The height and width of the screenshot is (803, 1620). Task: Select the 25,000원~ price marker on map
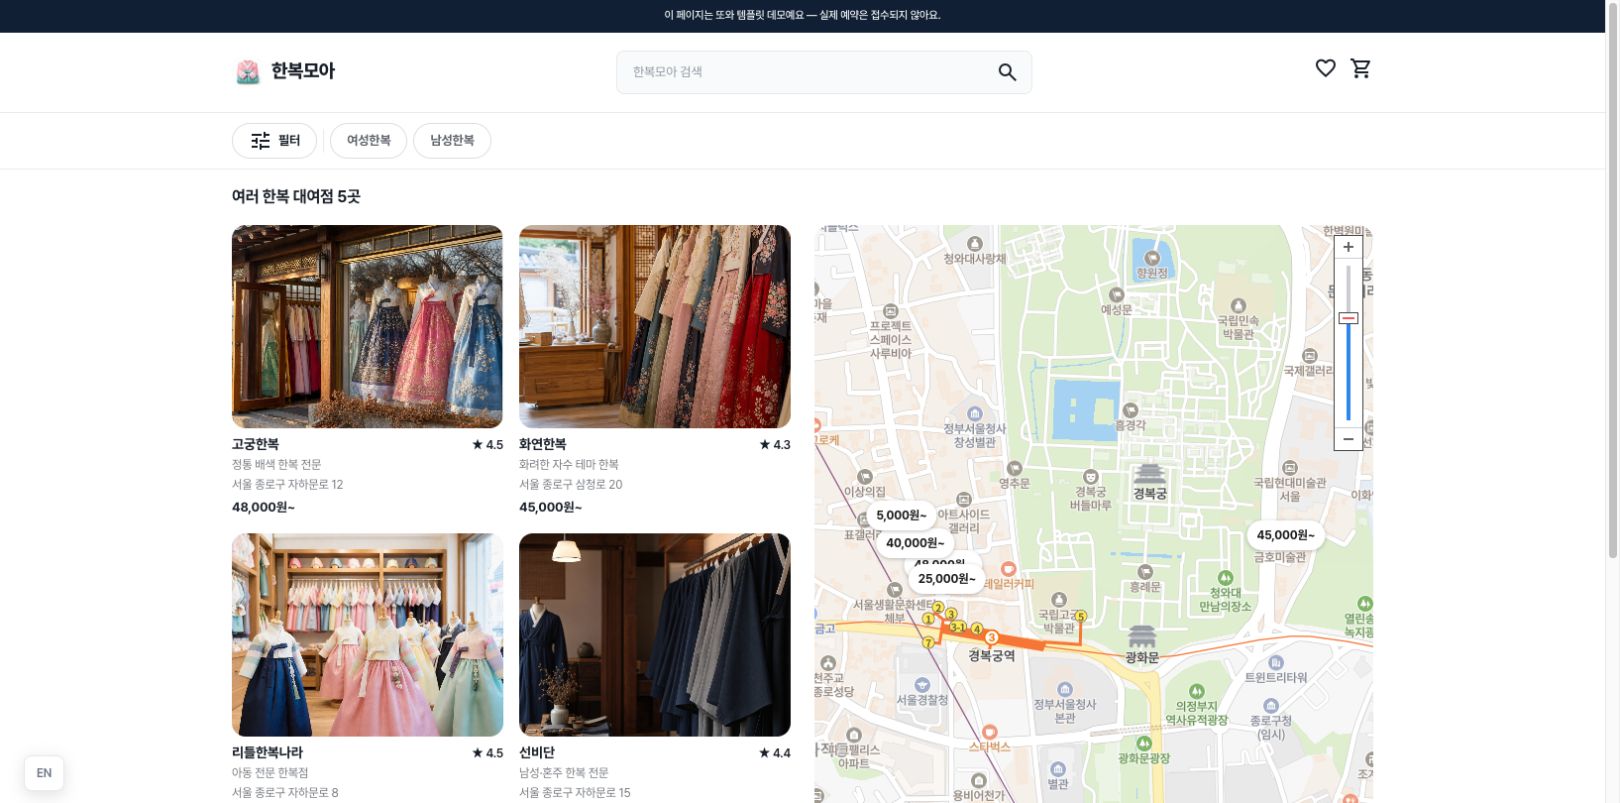click(946, 578)
